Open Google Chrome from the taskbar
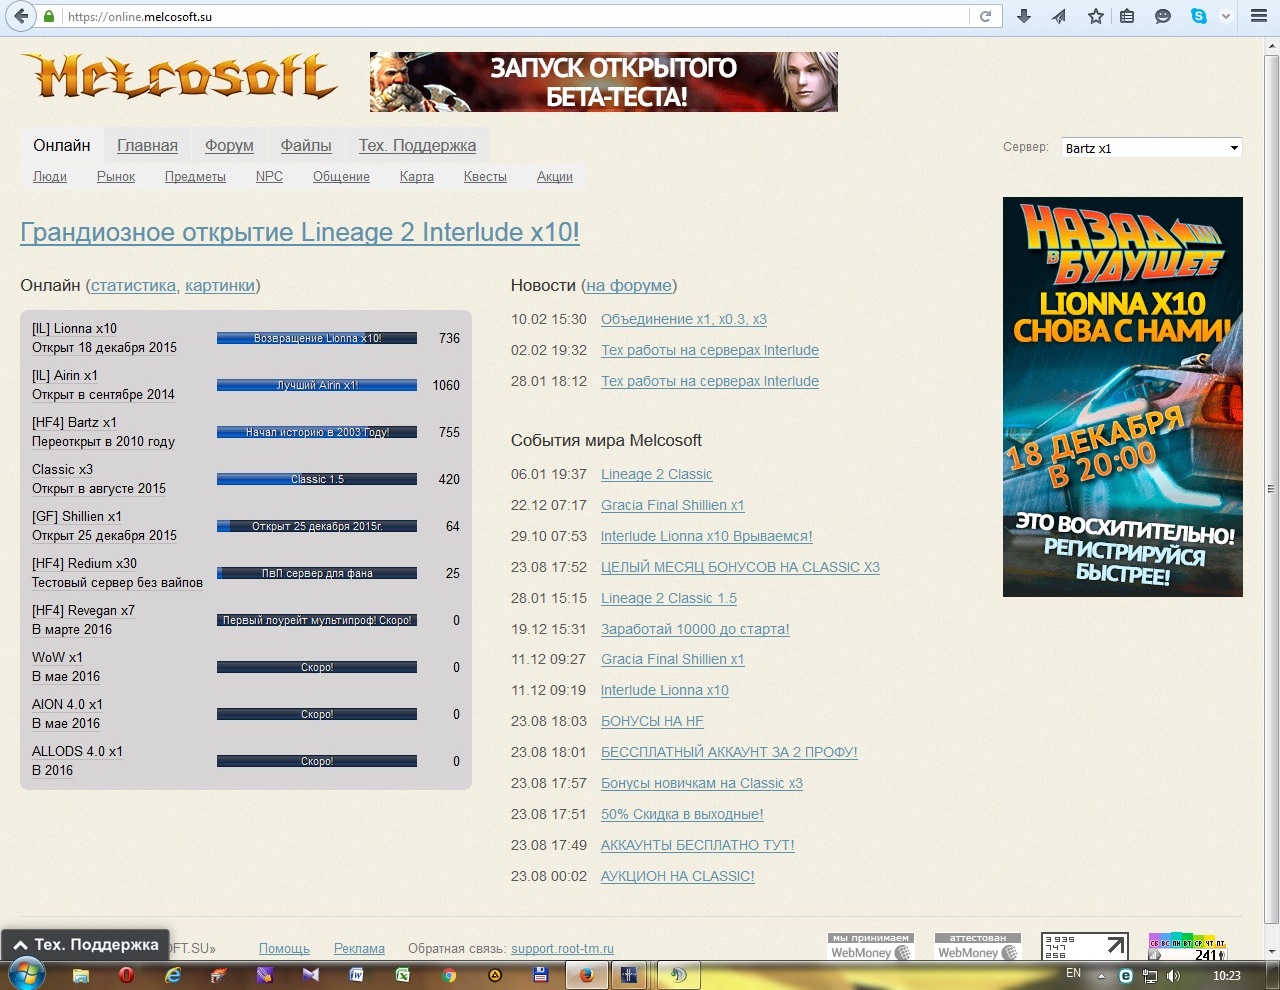 coord(449,974)
